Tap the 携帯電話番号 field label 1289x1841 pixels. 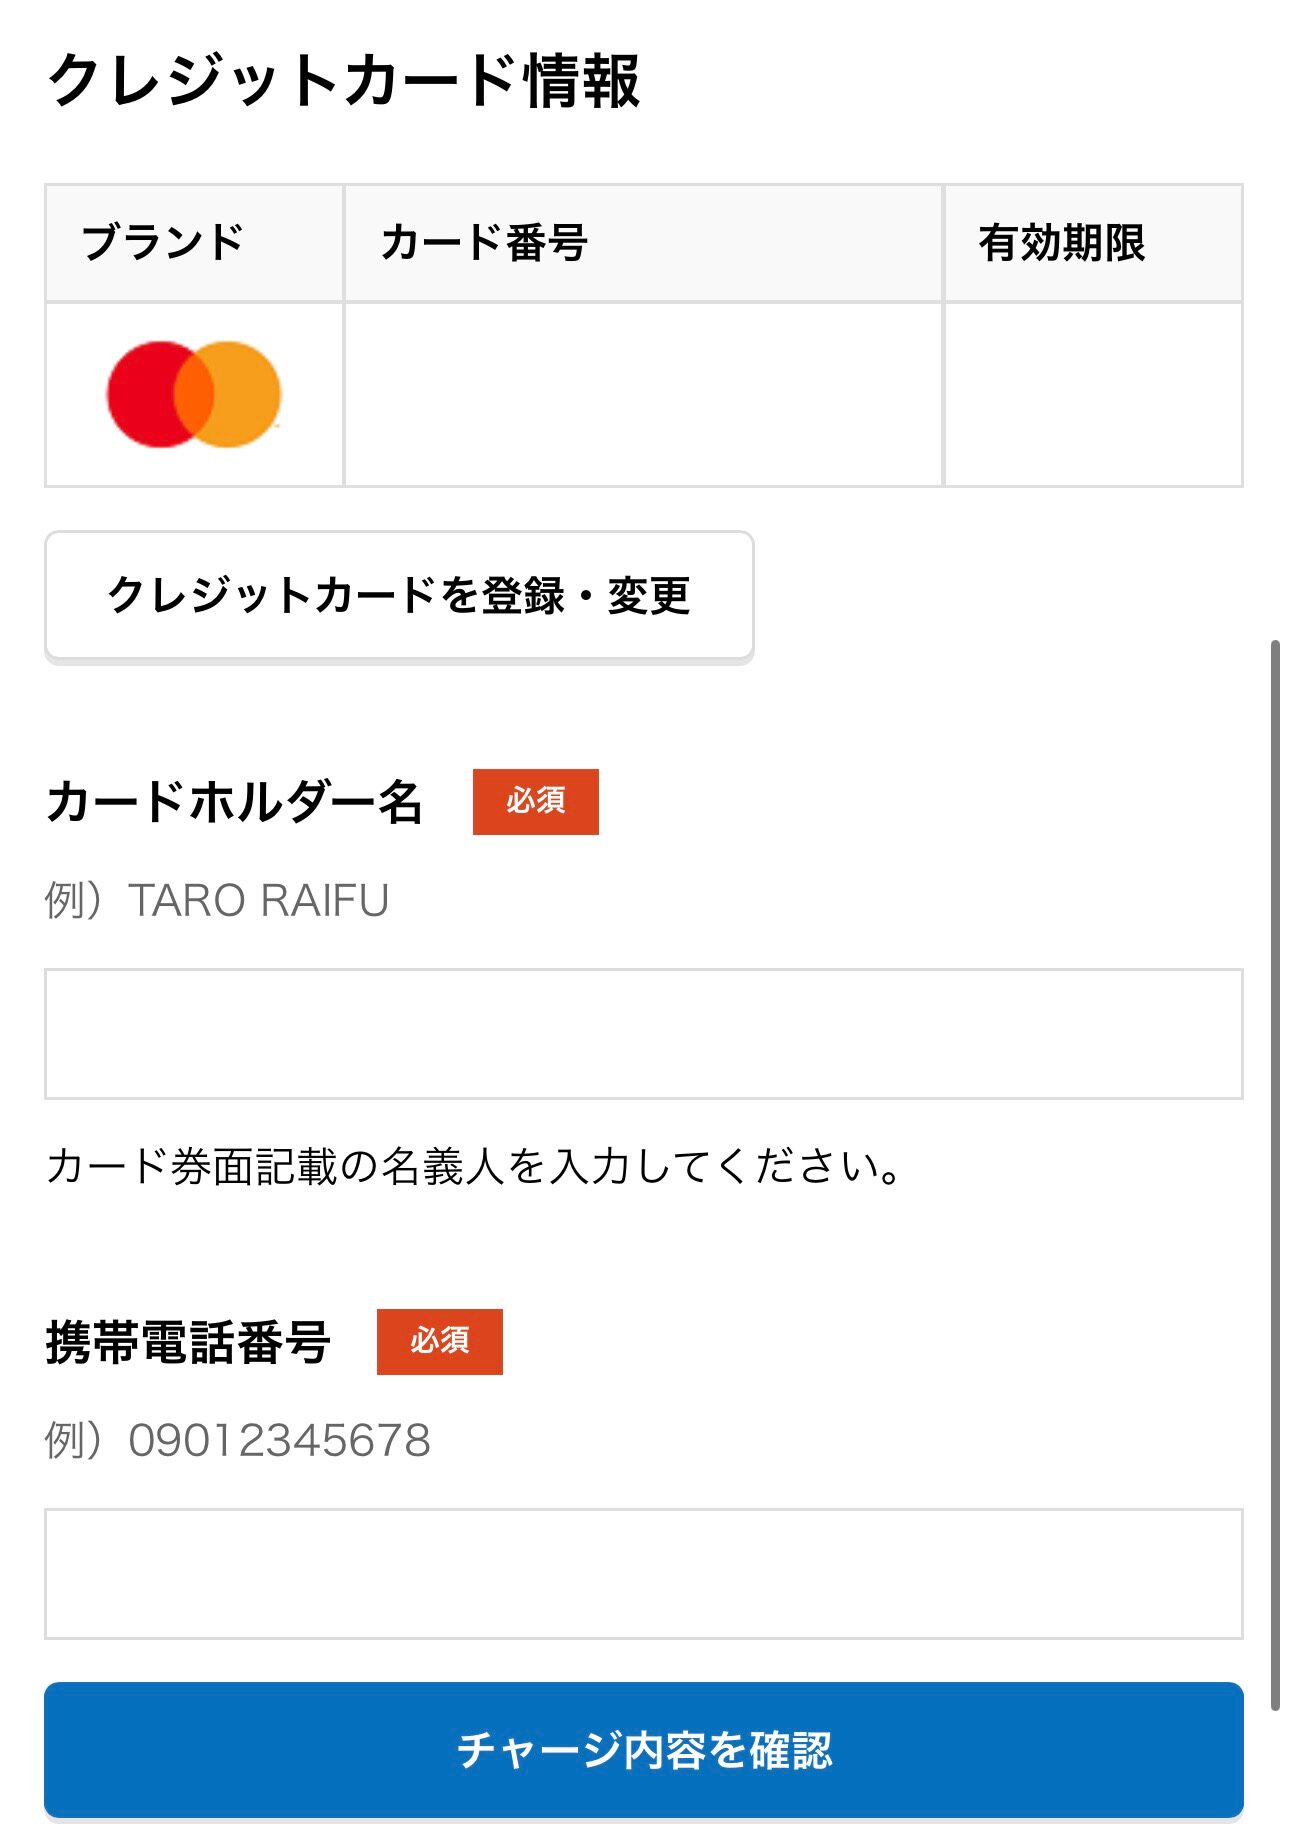point(188,1342)
